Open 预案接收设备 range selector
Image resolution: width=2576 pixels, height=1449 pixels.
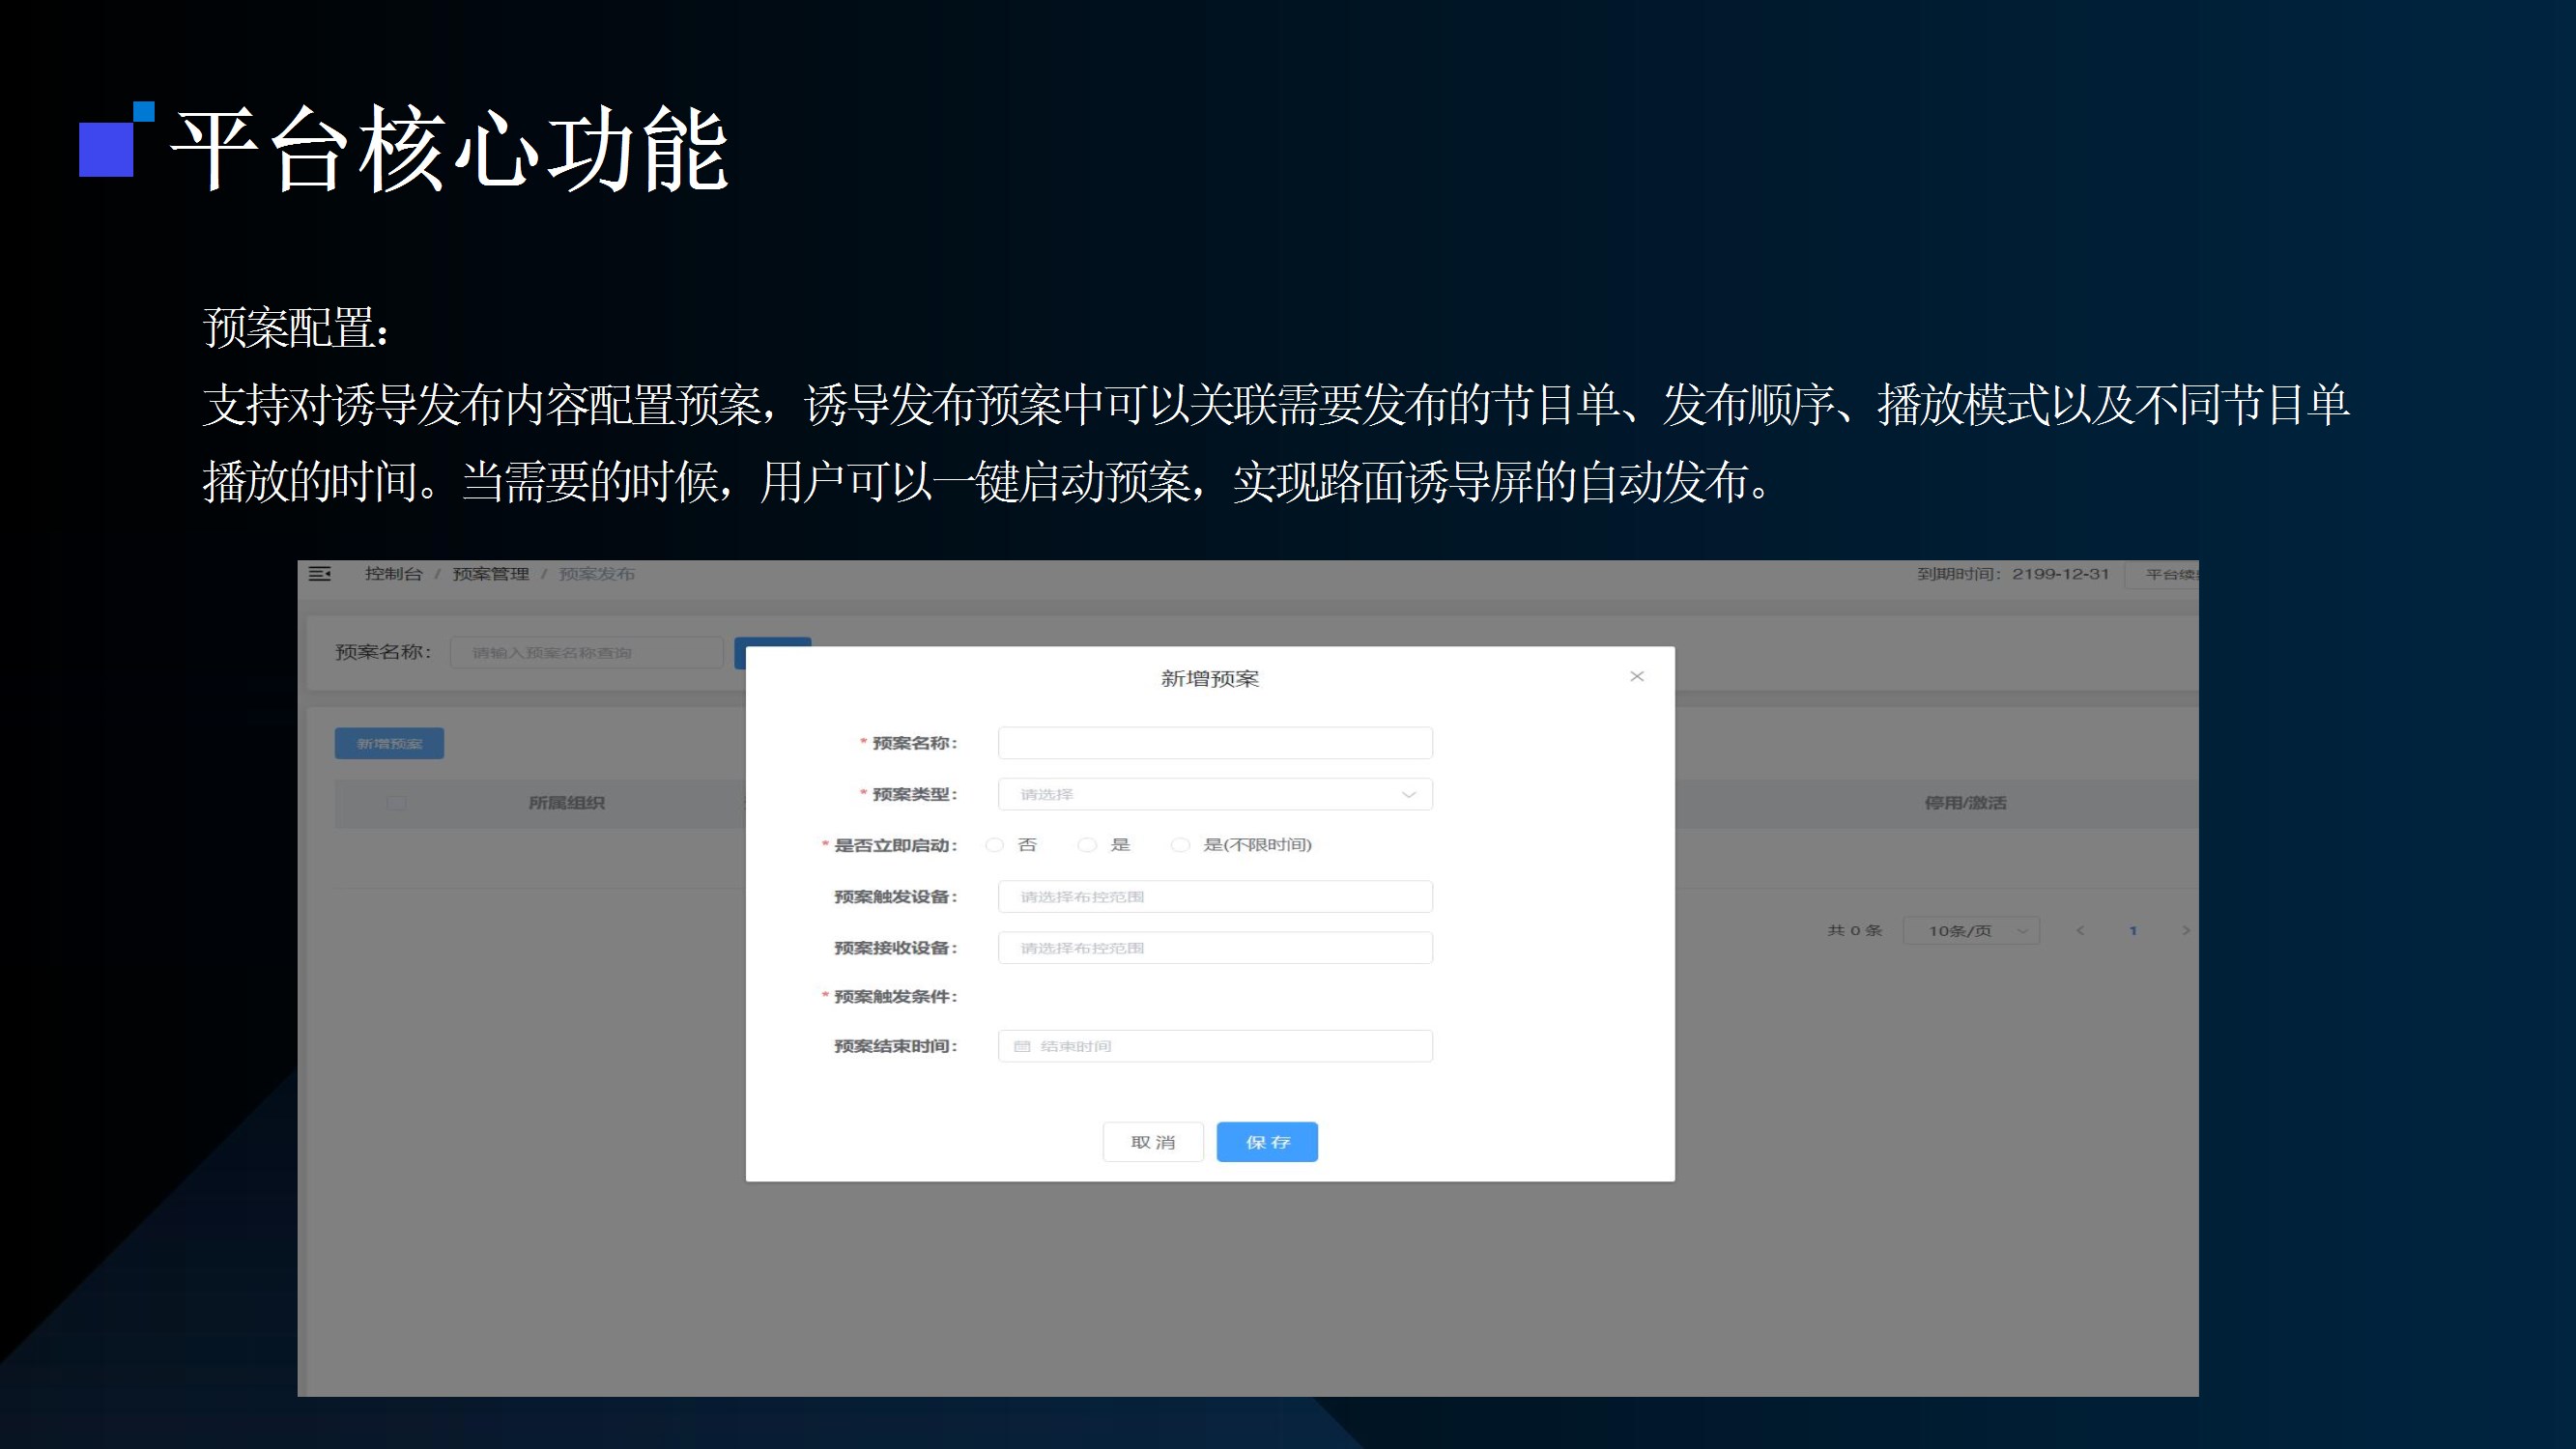click(x=1214, y=948)
